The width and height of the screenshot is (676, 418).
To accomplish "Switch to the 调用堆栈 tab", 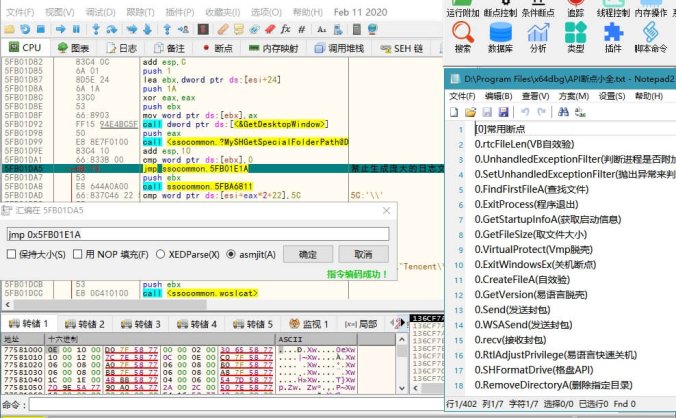I will [x=339, y=48].
